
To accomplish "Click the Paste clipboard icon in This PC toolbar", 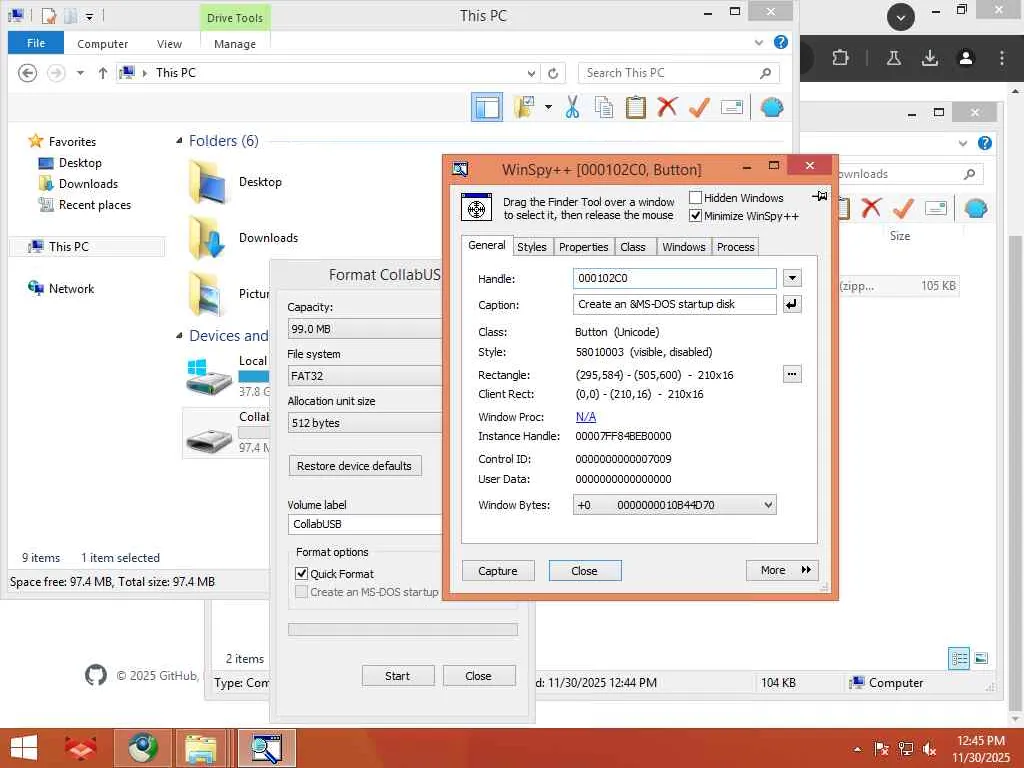I will pyautogui.click(x=635, y=107).
